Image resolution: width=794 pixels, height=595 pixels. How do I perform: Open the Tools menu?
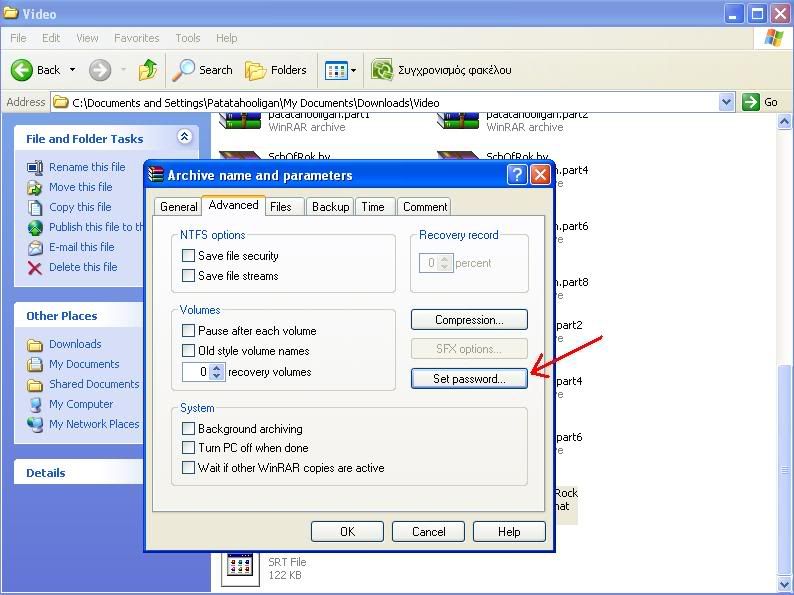pyautogui.click(x=188, y=38)
